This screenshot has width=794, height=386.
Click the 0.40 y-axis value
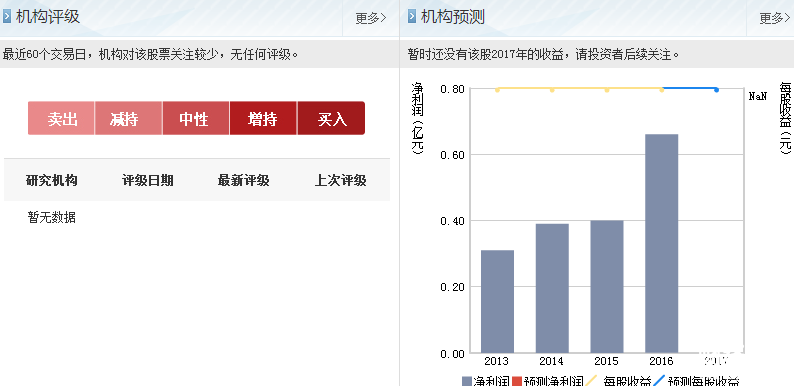point(452,221)
